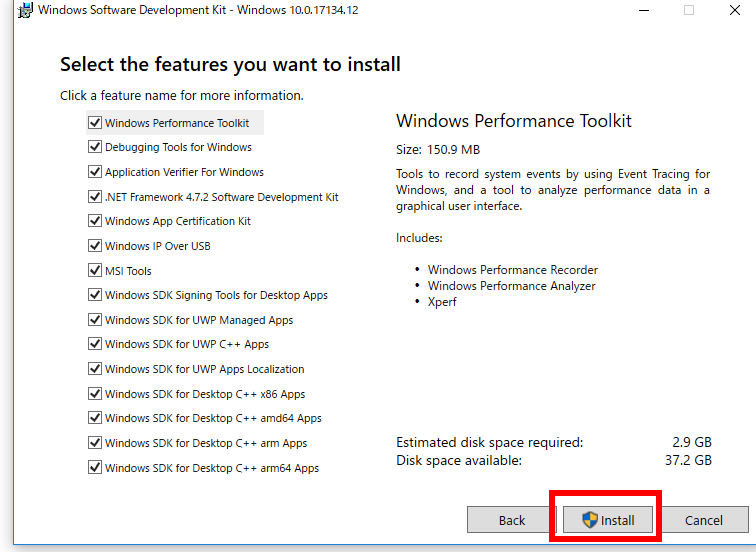The image size is (756, 552).
Task: Go back with the Back button
Action: pyautogui.click(x=512, y=520)
